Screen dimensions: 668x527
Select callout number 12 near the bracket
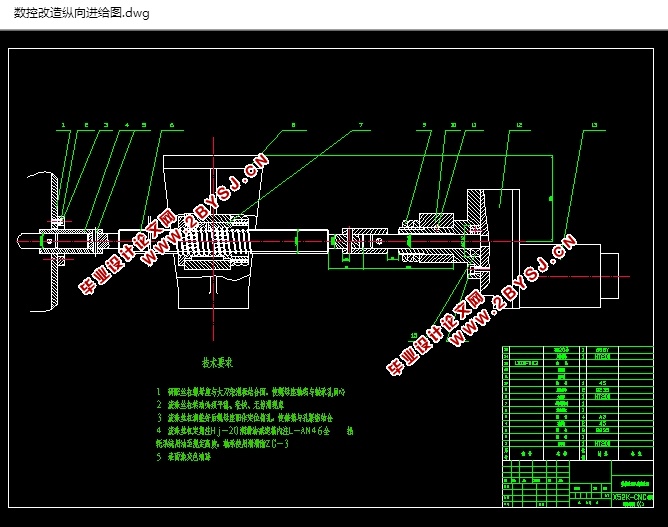pyautogui.click(x=519, y=125)
